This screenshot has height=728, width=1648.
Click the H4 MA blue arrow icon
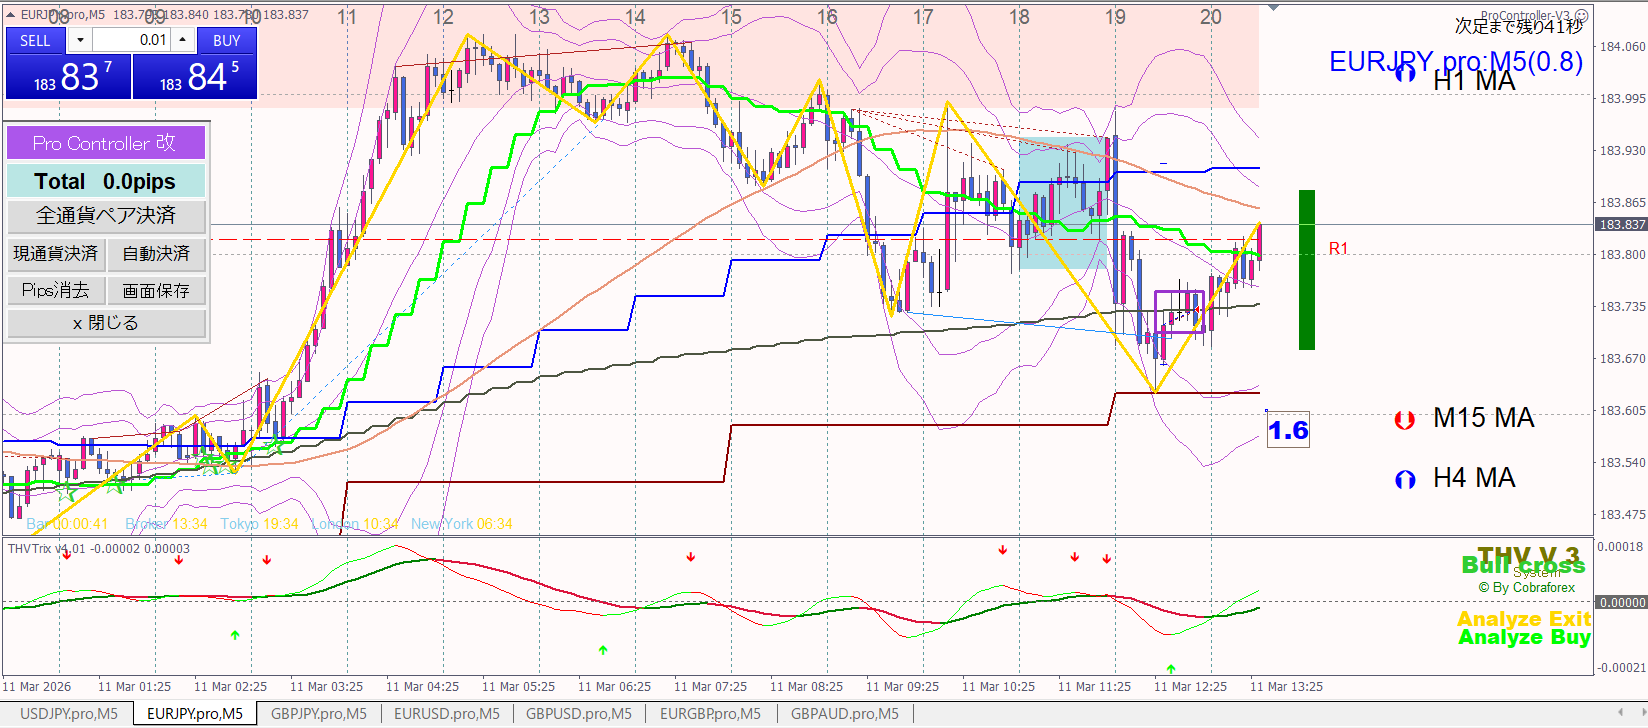point(1405,480)
